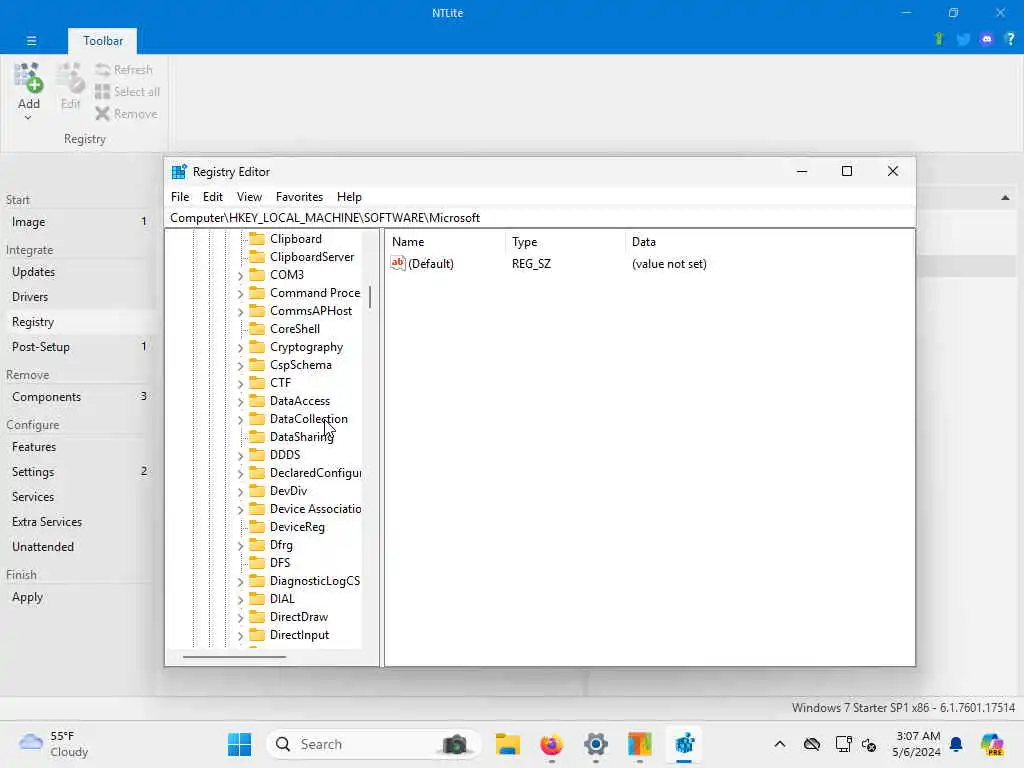Viewport: 1024px width, 768px height.
Task: Expand the CommsAPHost key
Action: 240,312
